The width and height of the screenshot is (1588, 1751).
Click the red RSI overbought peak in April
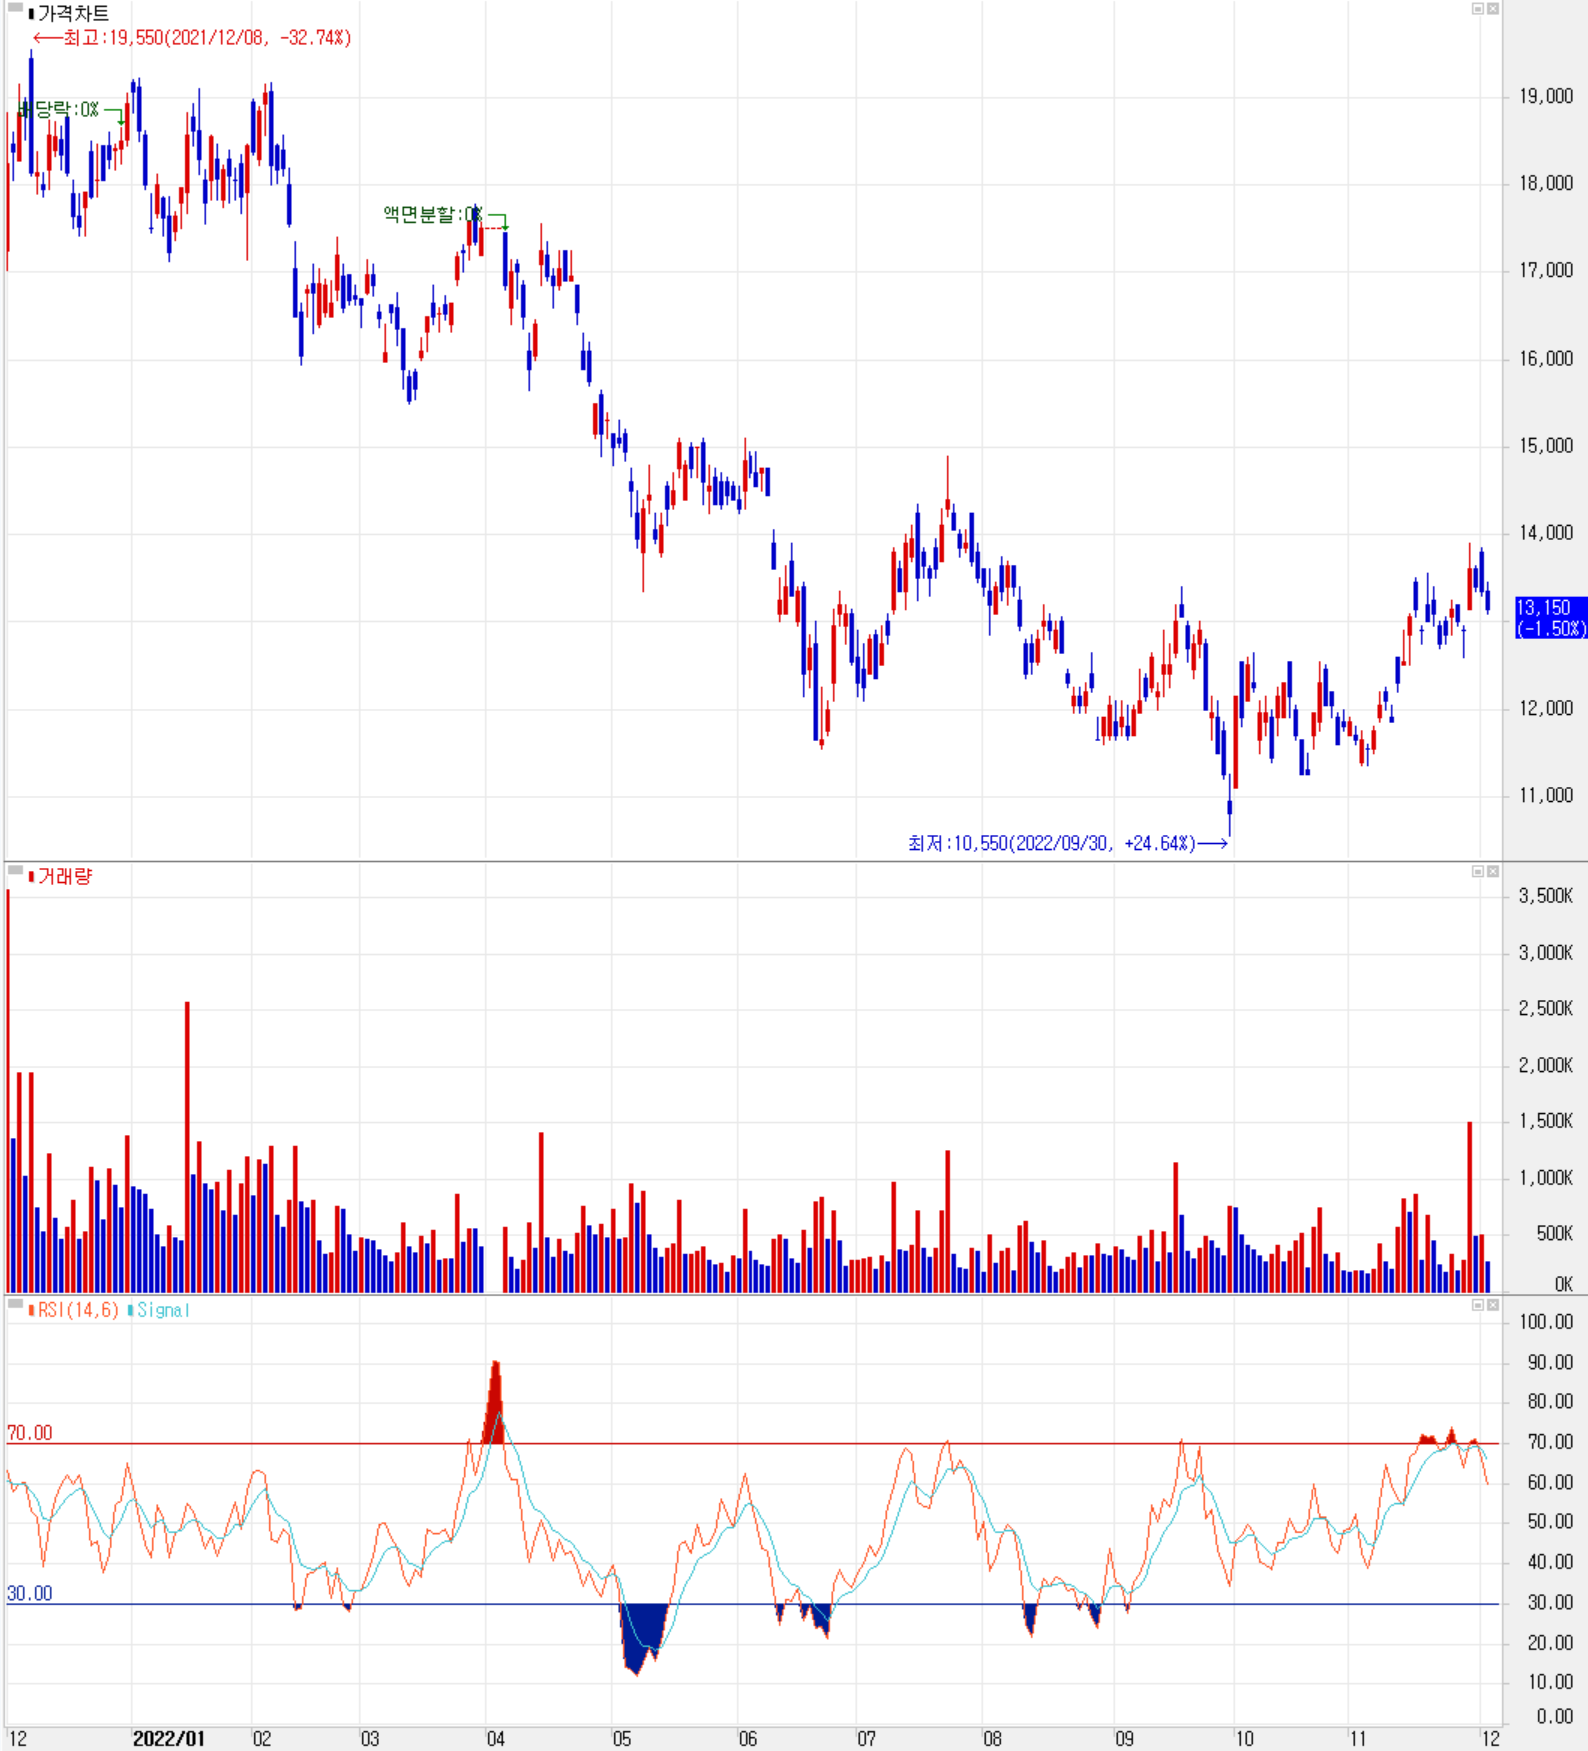click(x=494, y=1408)
